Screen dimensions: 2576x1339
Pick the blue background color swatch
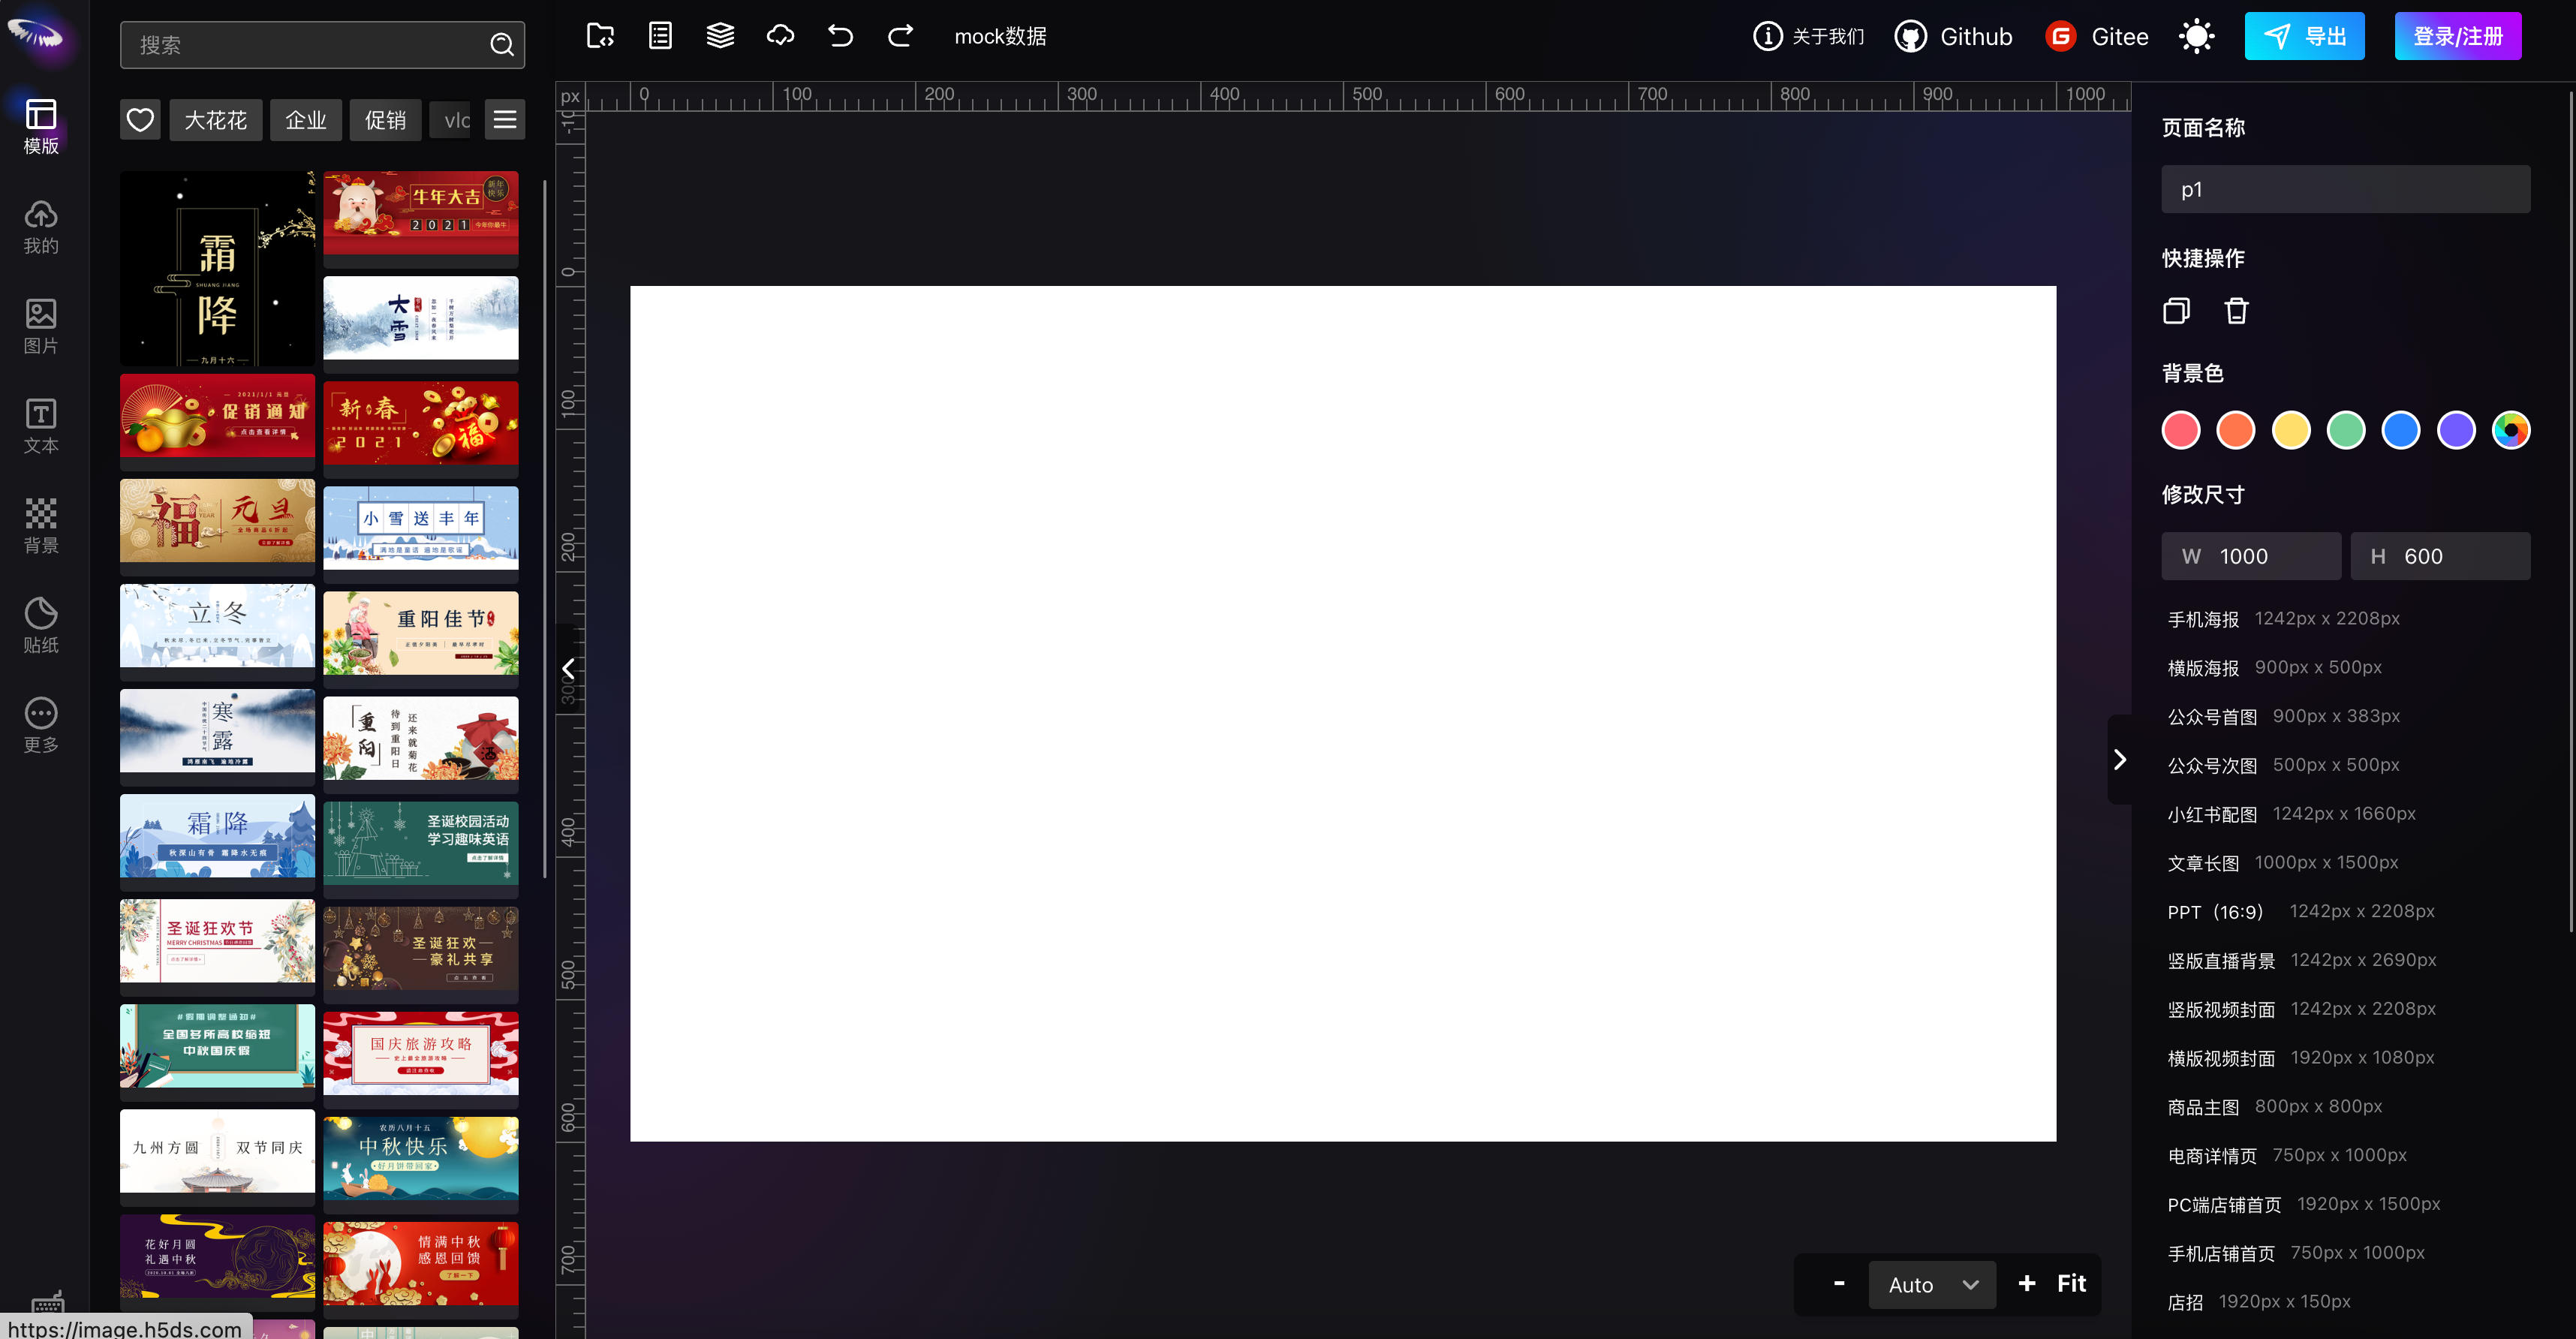click(x=2400, y=430)
